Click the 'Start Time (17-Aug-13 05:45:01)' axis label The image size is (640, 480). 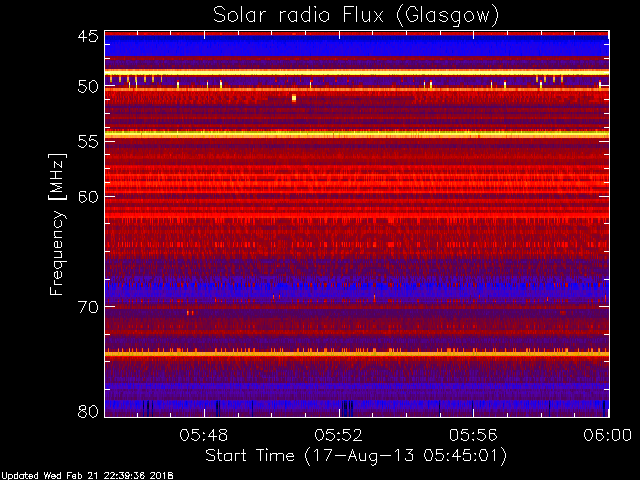click(x=356, y=455)
